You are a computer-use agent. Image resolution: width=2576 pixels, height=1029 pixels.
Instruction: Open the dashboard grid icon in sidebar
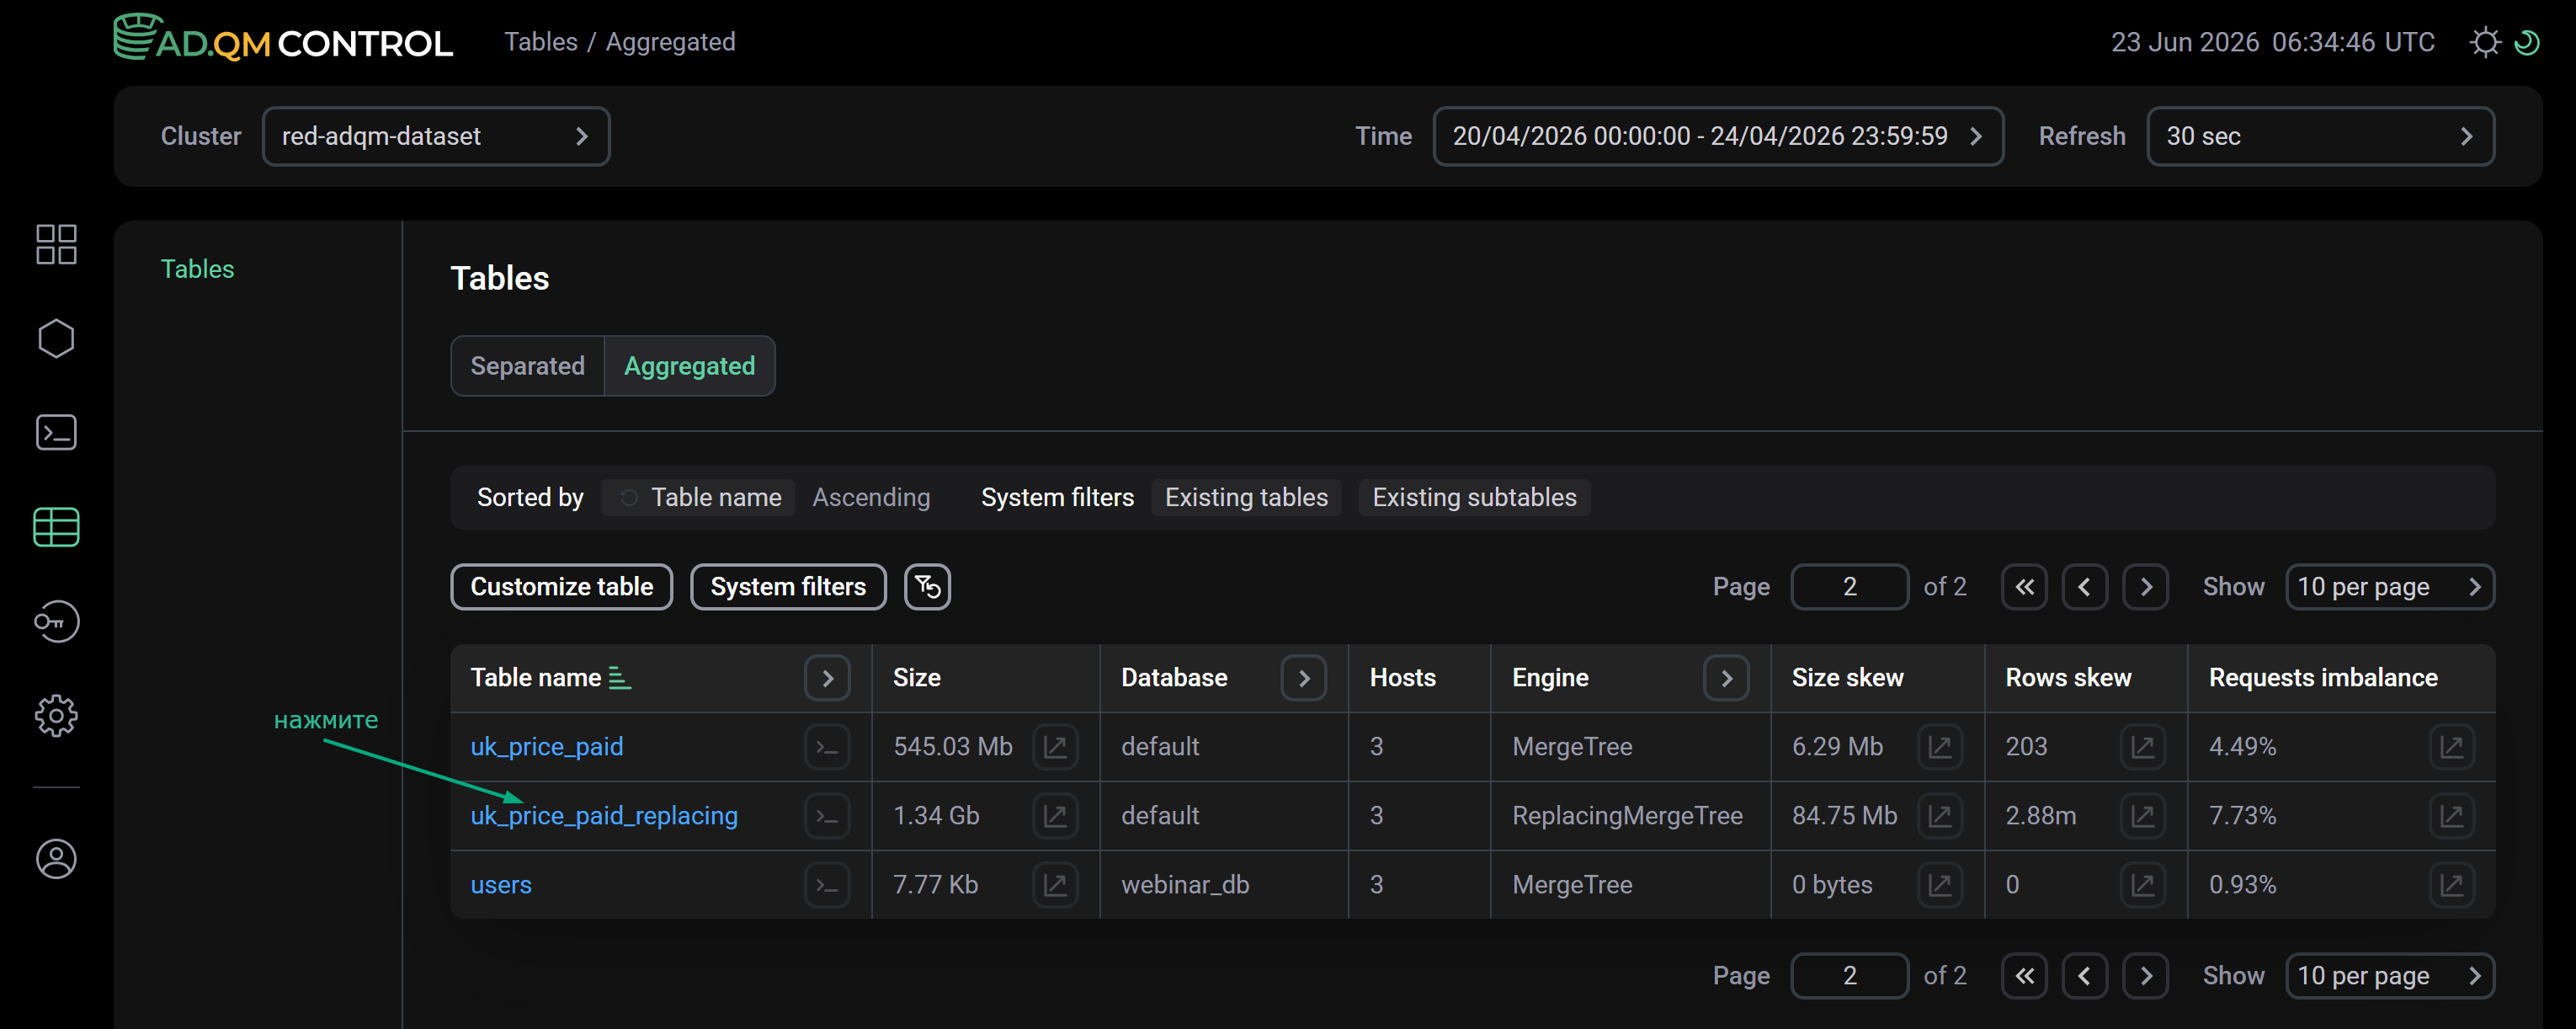click(56, 244)
